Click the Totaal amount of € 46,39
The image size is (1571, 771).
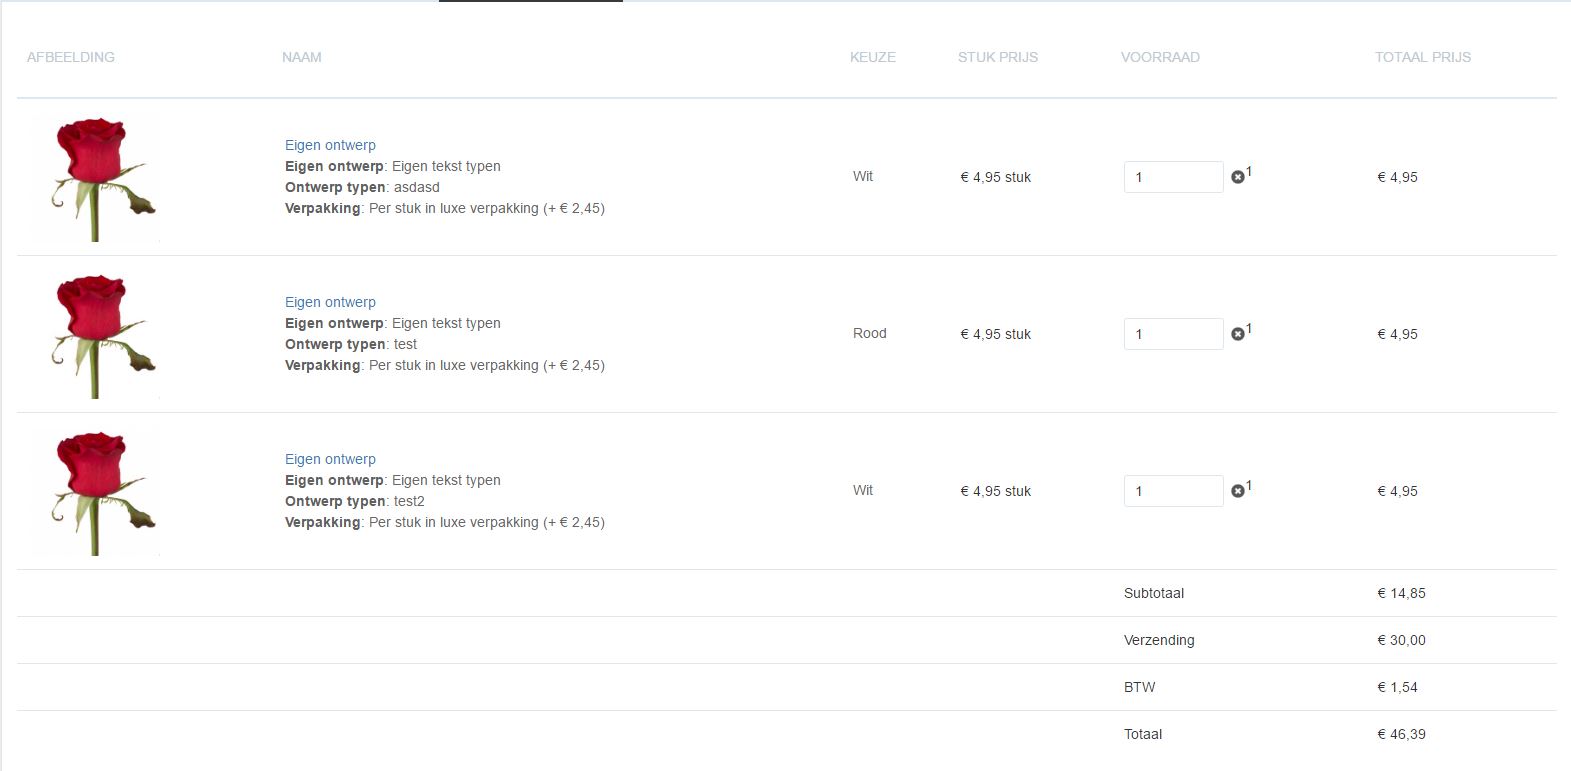click(x=1401, y=734)
